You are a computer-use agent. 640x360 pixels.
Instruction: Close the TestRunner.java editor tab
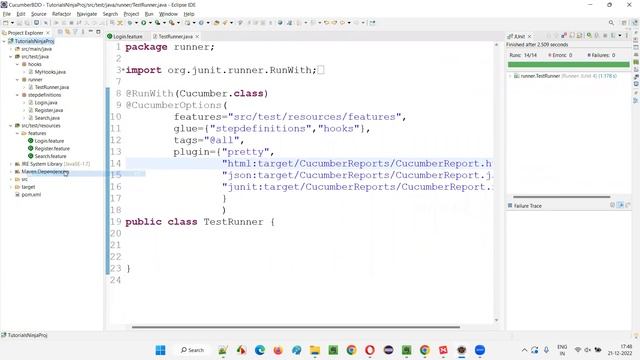click(197, 36)
